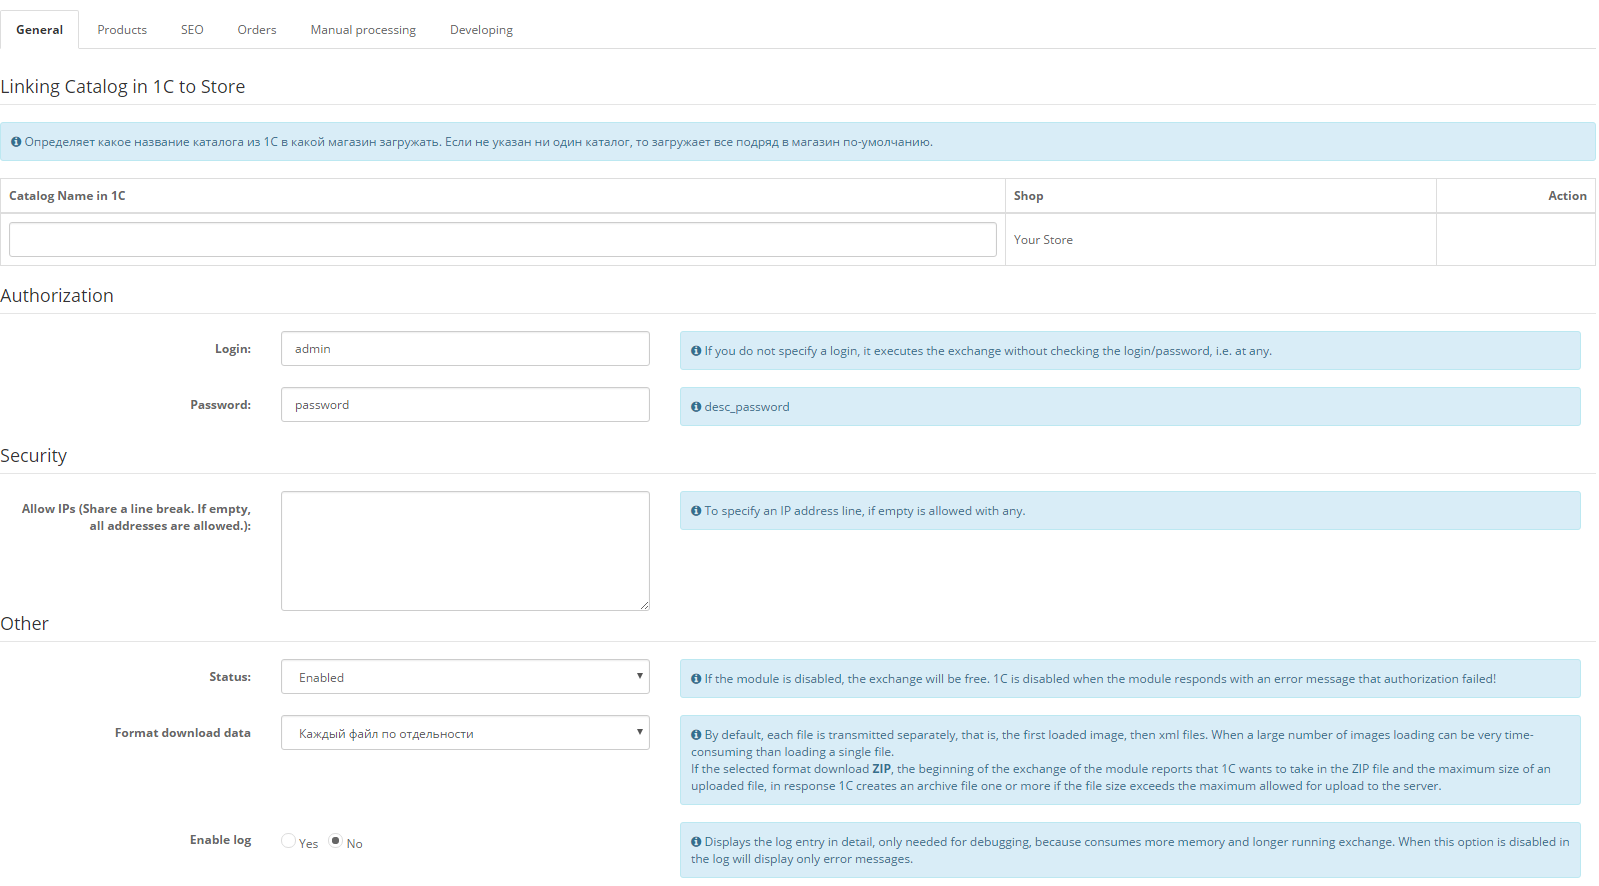Click info icon in format download hint
The image size is (1599, 886).
(x=696, y=735)
